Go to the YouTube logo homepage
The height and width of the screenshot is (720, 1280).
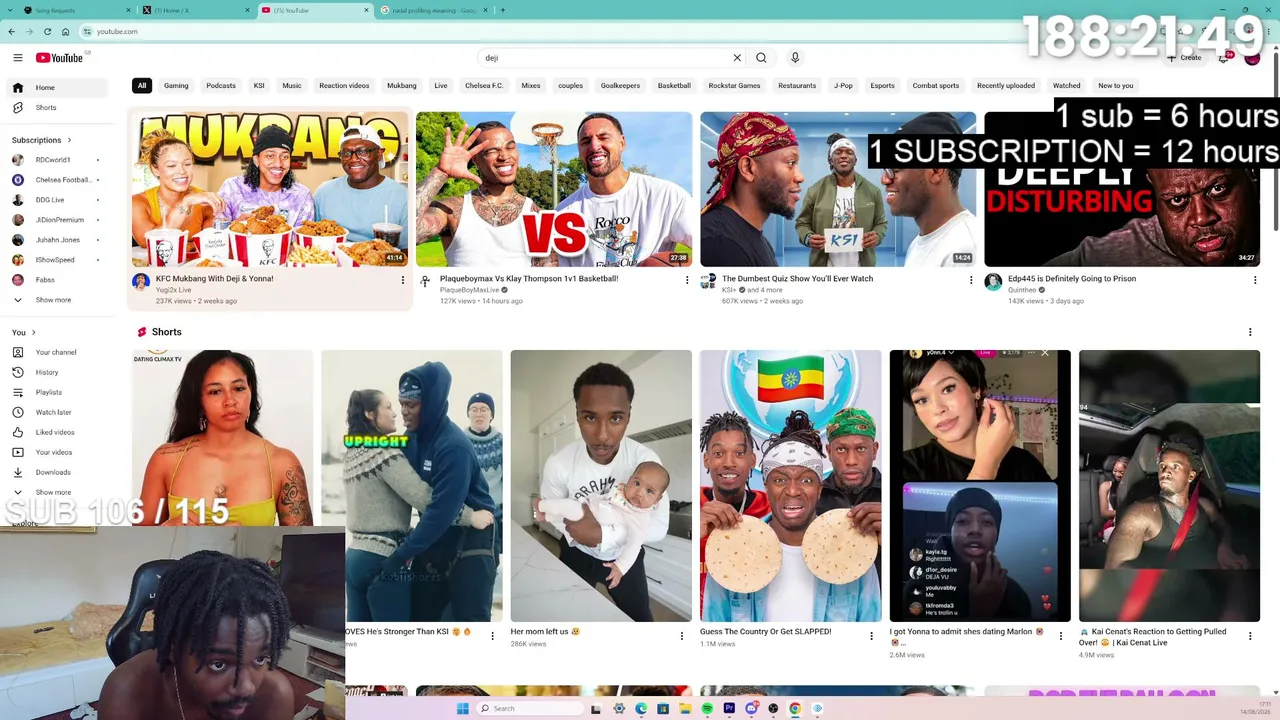click(60, 58)
